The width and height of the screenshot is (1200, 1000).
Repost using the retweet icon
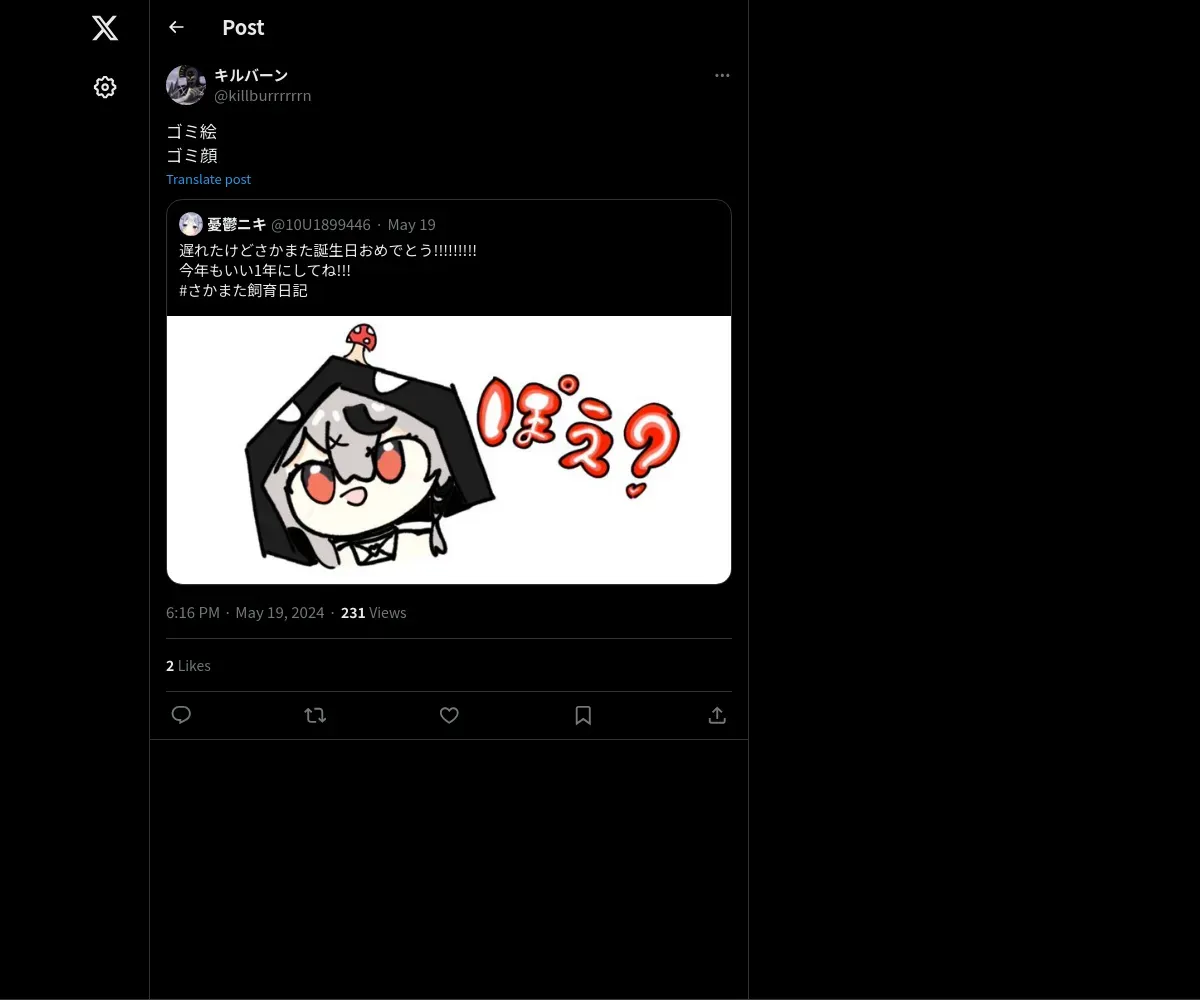315,715
